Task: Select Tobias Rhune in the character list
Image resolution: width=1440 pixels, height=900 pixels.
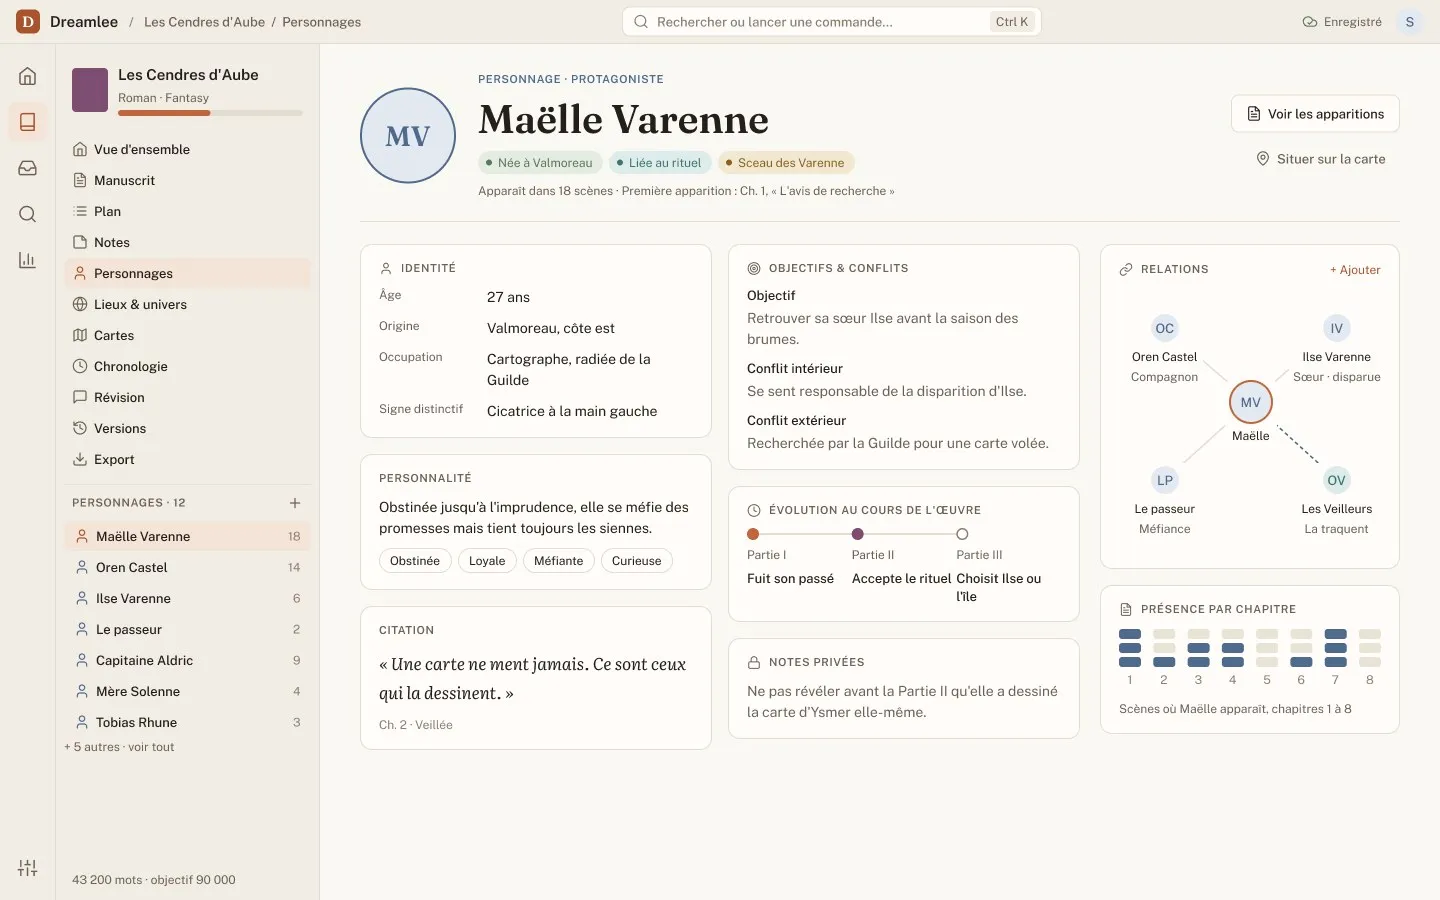Action: pos(188,722)
